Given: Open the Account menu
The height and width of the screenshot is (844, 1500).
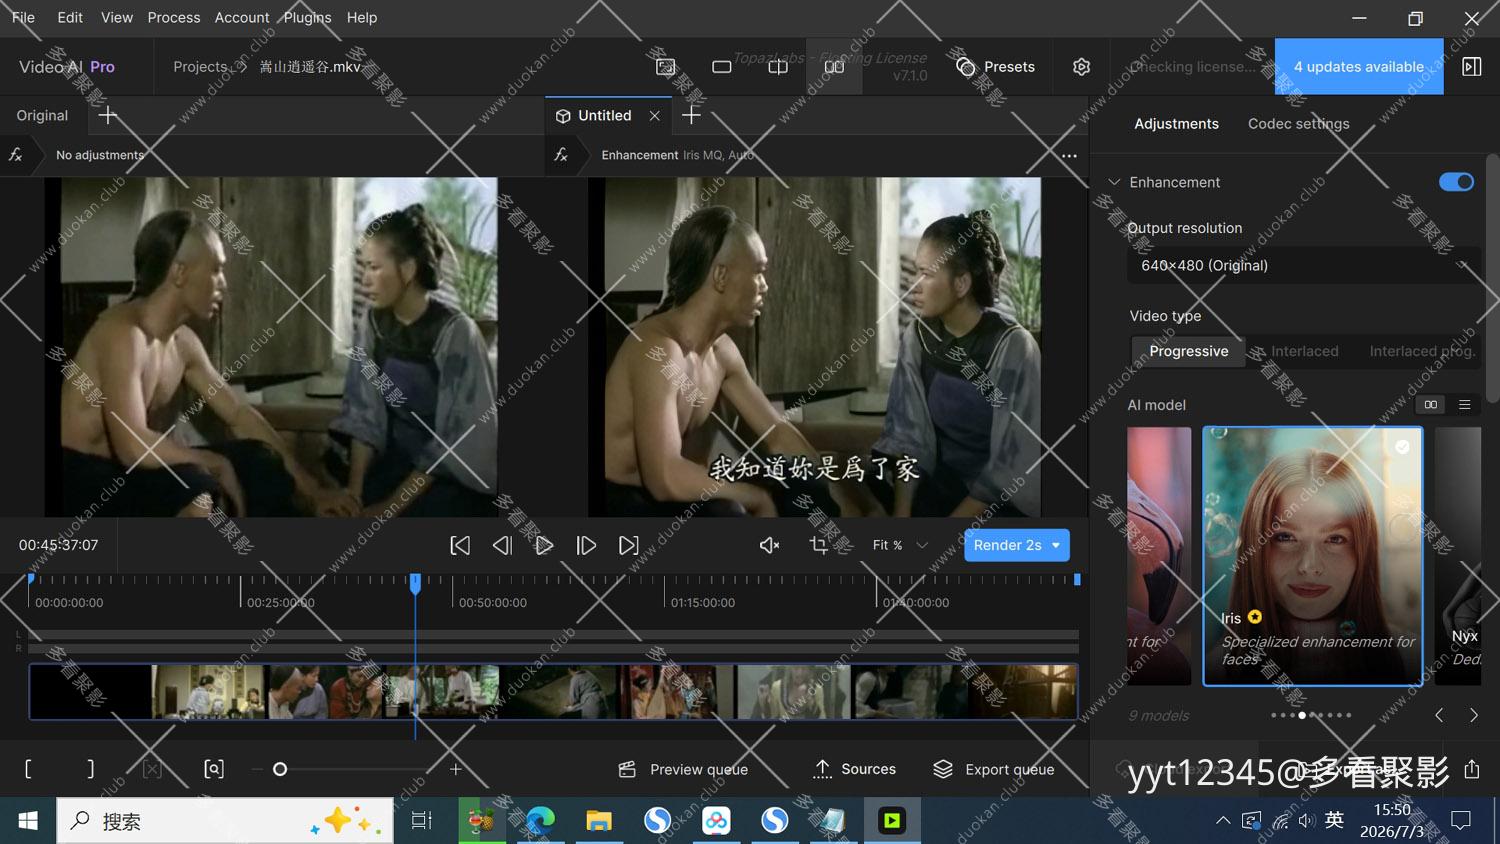Looking at the screenshot, I should coord(242,17).
